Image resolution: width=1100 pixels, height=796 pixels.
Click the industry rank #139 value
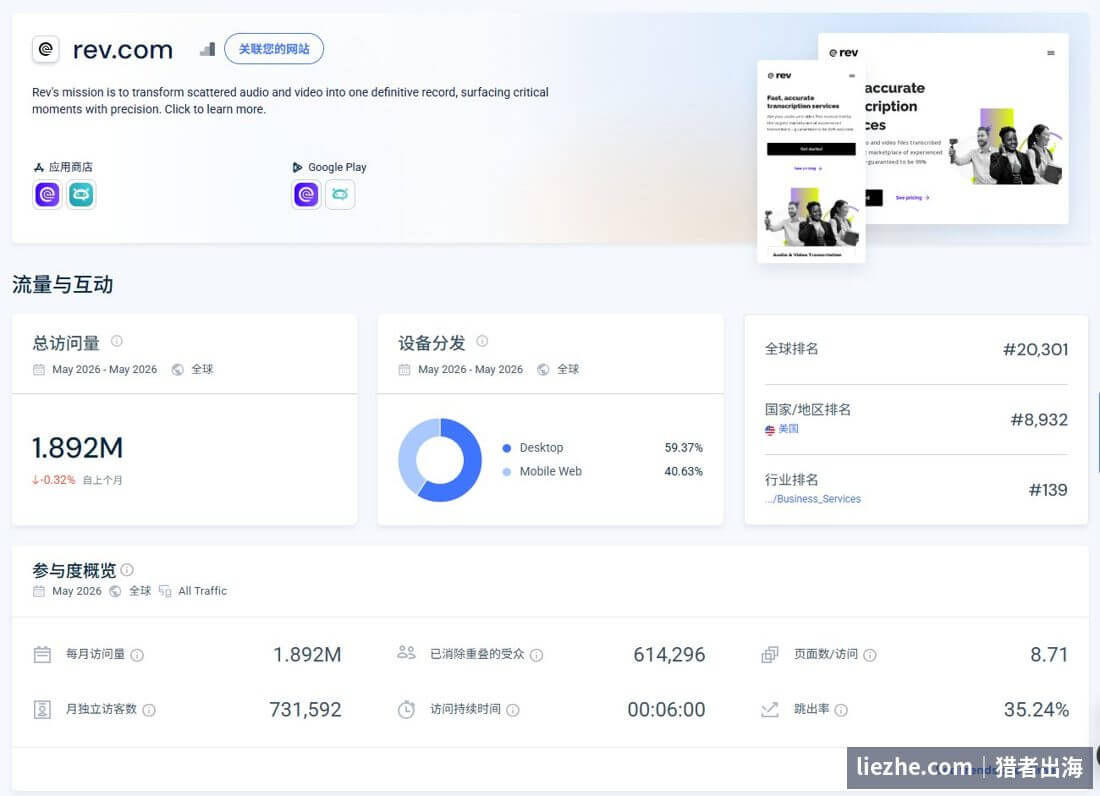point(1047,490)
